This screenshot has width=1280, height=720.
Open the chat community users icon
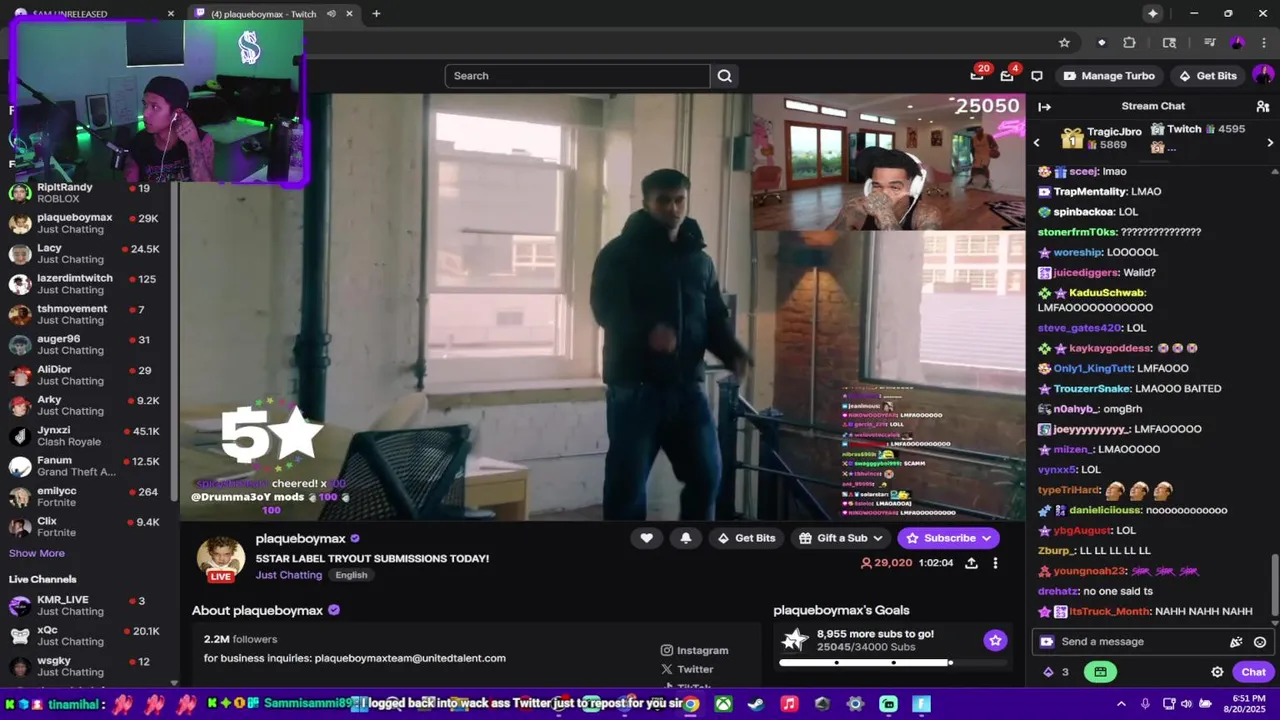[x=1263, y=106]
